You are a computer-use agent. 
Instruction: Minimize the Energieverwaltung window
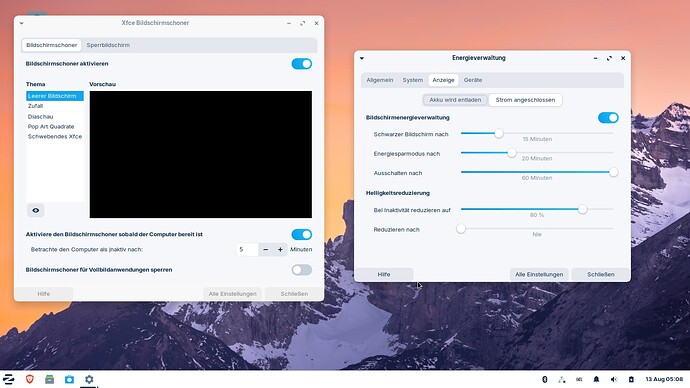point(595,58)
